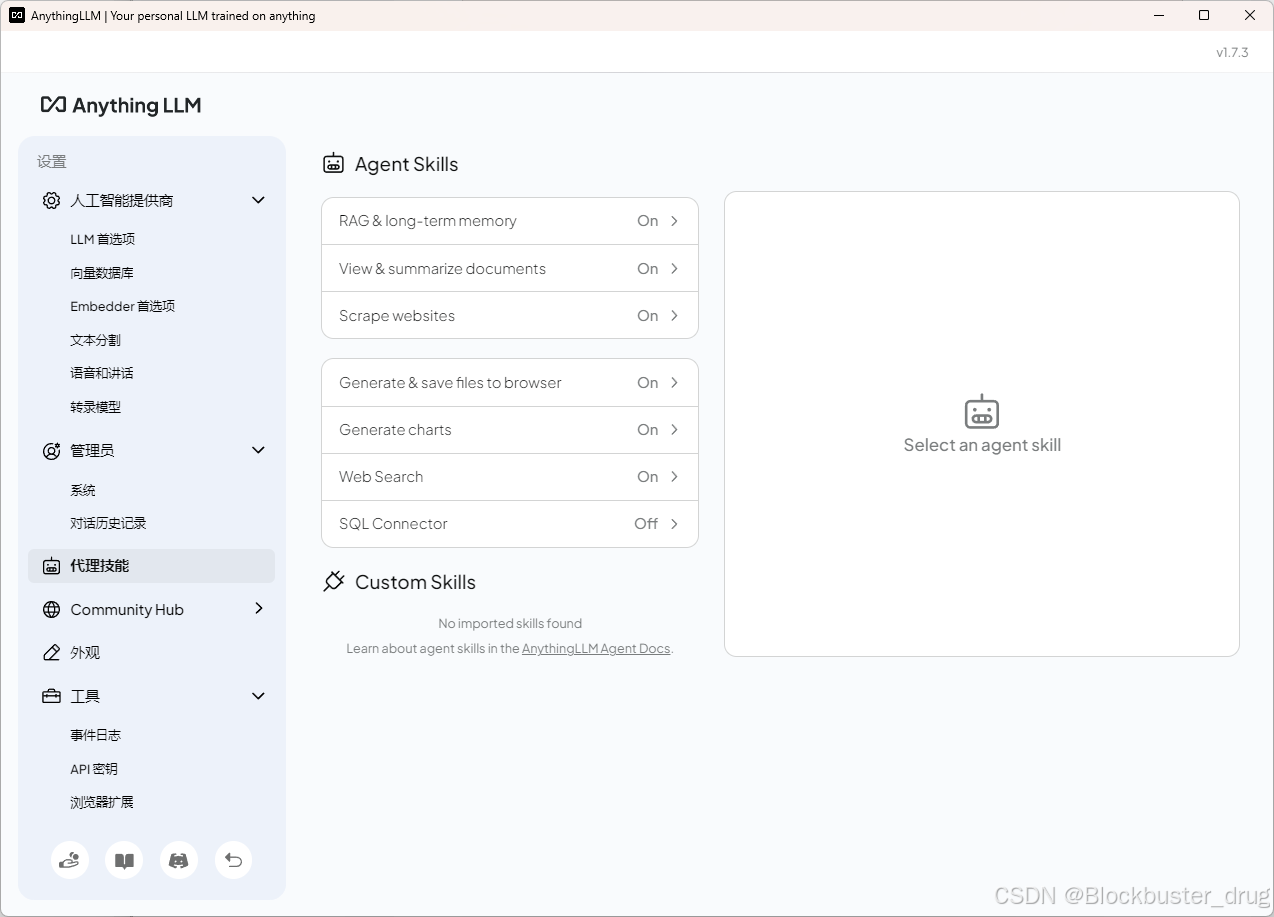Select SQL Connector skill label

[393, 523]
